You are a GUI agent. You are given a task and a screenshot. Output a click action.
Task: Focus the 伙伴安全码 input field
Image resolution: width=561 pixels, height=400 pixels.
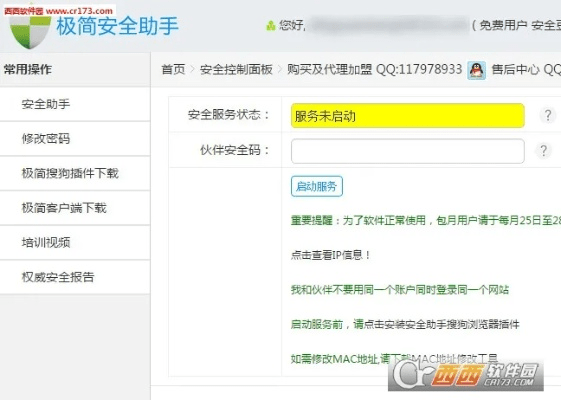coord(408,151)
